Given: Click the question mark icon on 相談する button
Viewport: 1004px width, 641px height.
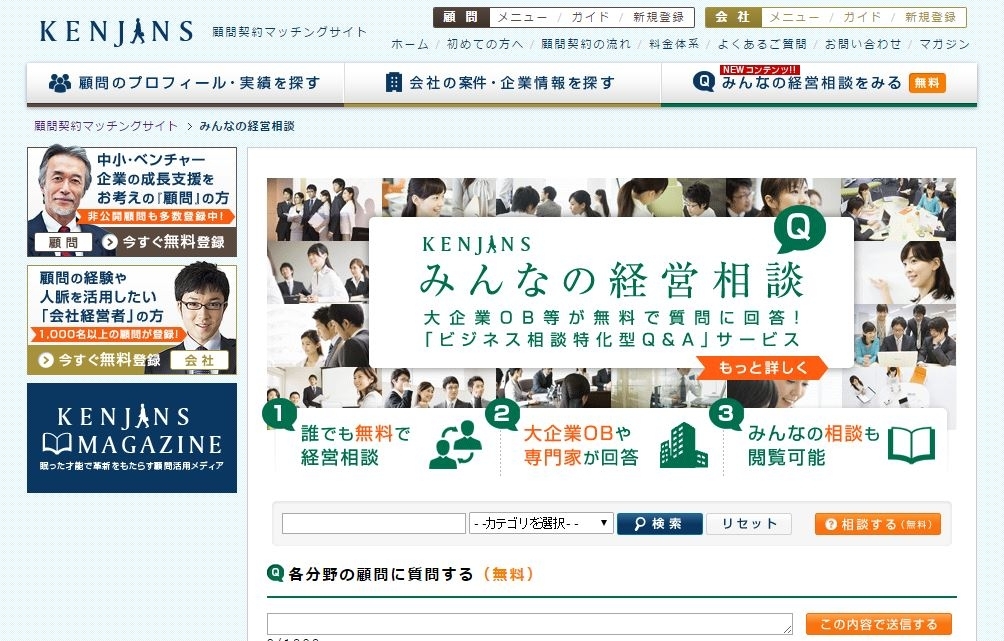Looking at the screenshot, I should pyautogui.click(x=830, y=524).
